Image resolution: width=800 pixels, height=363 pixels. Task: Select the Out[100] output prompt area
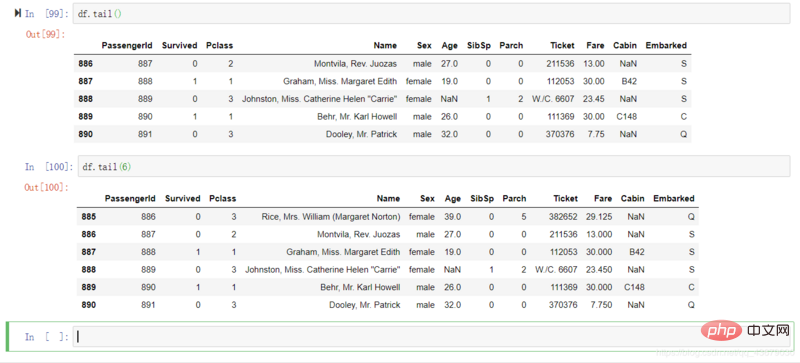46,187
